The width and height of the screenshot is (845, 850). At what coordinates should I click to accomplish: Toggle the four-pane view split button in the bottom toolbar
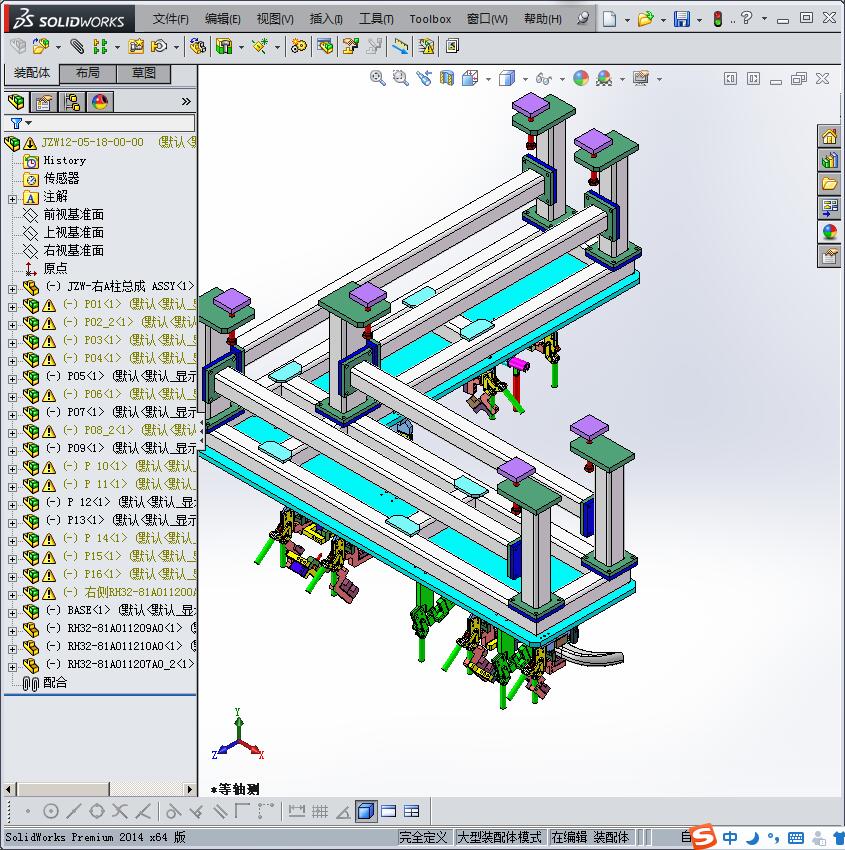pyautogui.click(x=412, y=811)
